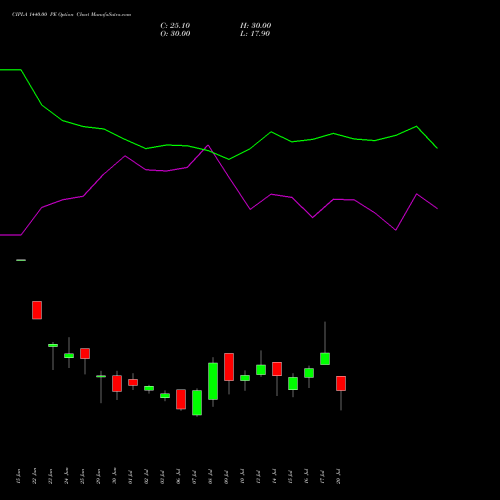Viewport: 500px width, 500px height.
Task: Click the red candlestick for 09 Jul
Action: [229, 367]
